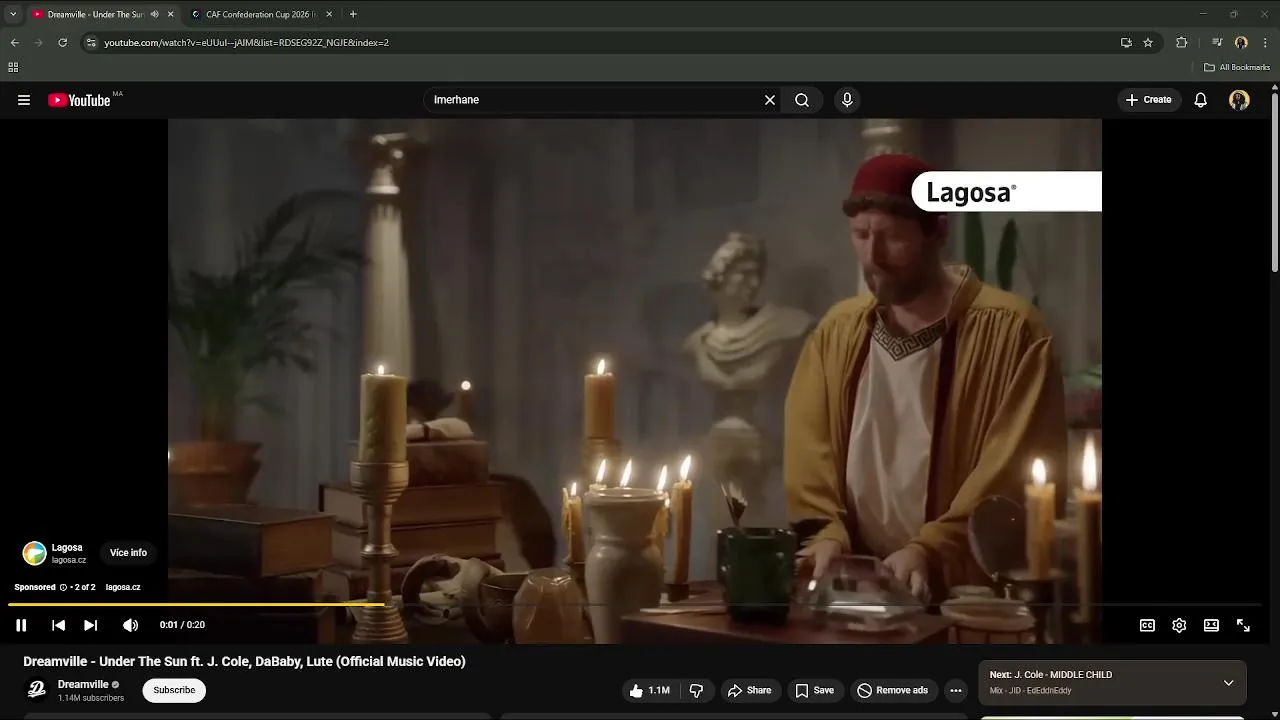Open the Dreamville channel avatar
This screenshot has height=720, width=1280.
tap(37, 690)
